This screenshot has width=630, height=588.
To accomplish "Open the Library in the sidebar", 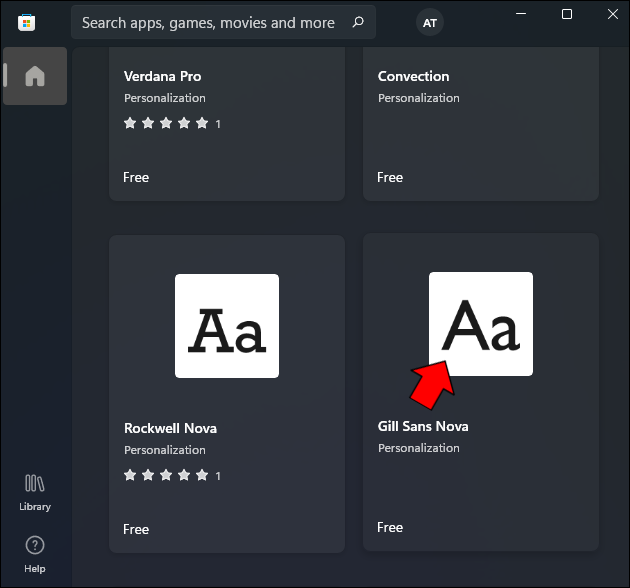I will point(35,491).
